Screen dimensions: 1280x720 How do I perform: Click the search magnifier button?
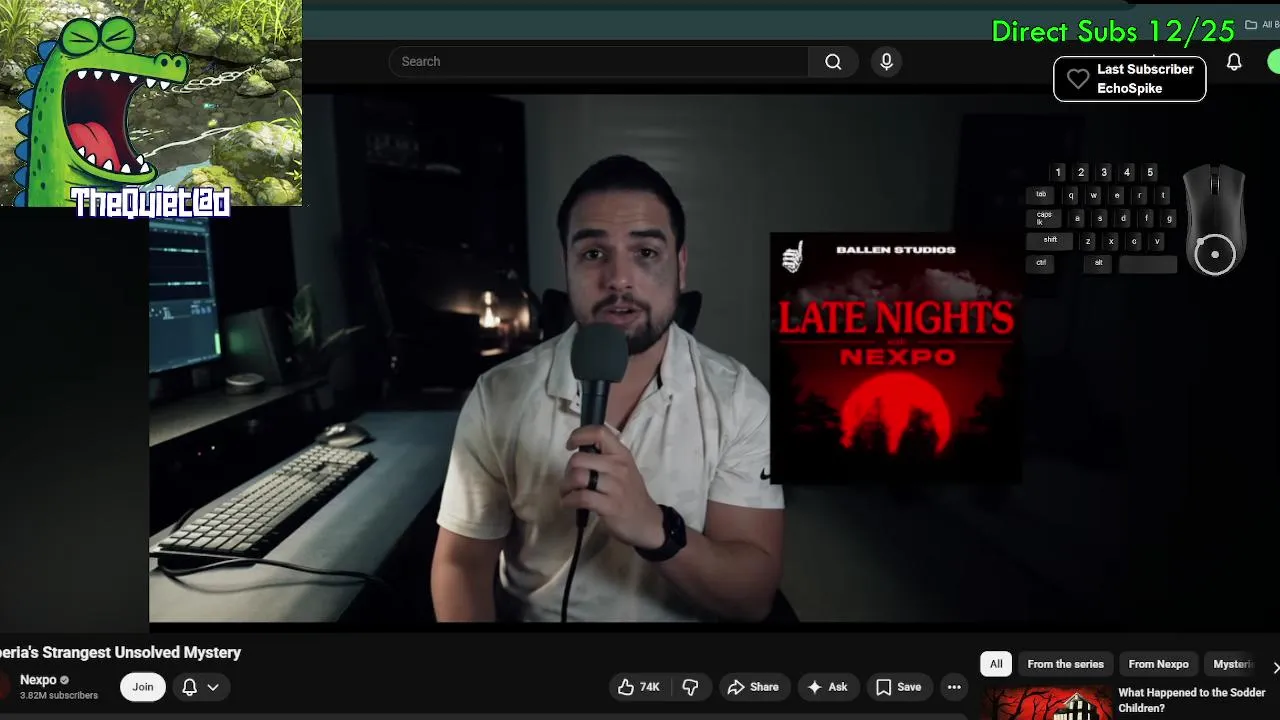tap(833, 62)
